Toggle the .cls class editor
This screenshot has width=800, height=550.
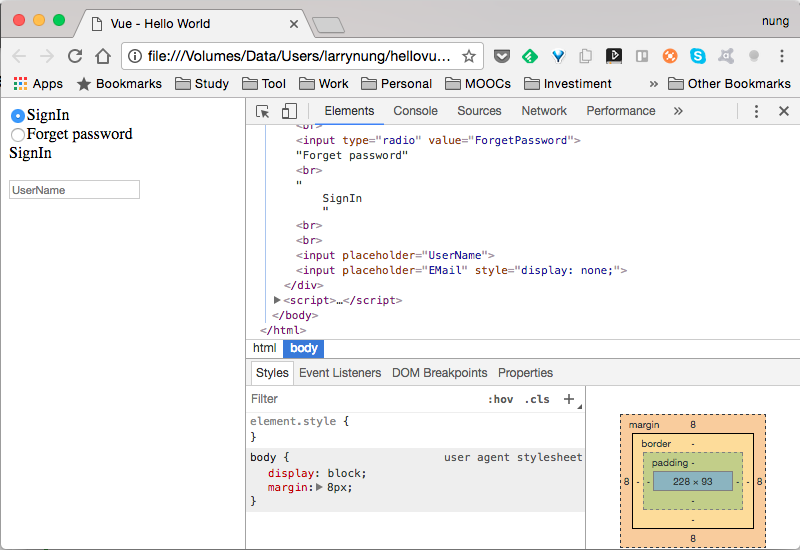[537, 399]
